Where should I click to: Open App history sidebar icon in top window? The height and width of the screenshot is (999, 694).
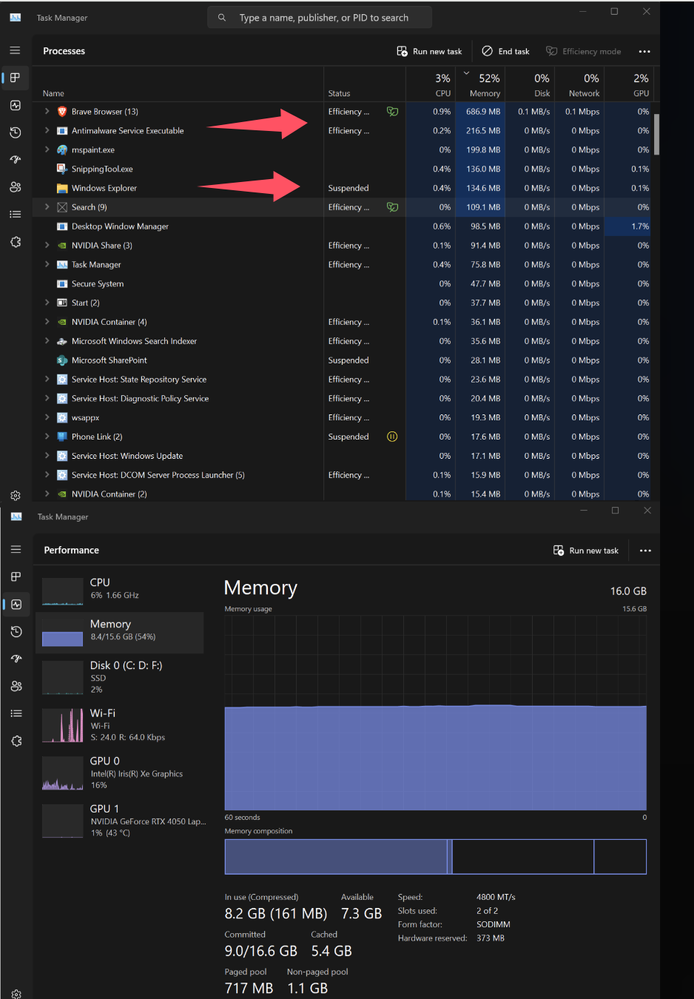[15, 133]
